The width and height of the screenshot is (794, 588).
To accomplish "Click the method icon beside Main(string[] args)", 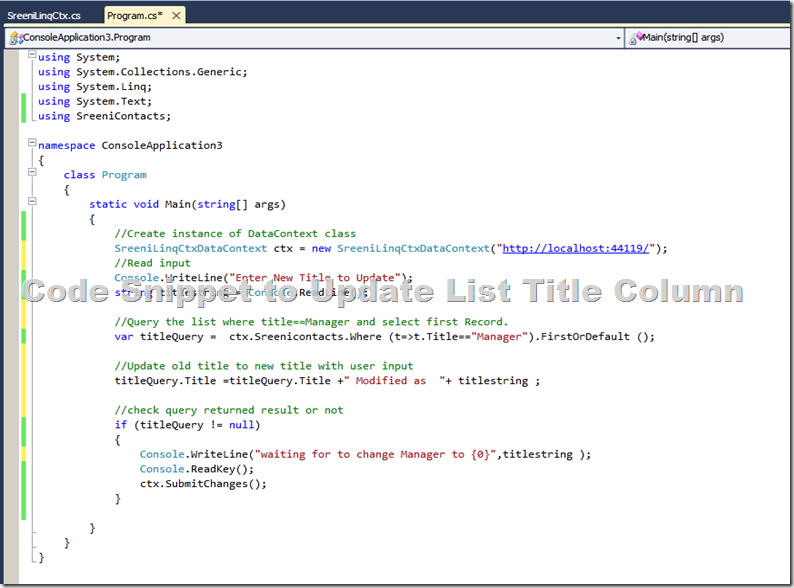I will pos(635,38).
